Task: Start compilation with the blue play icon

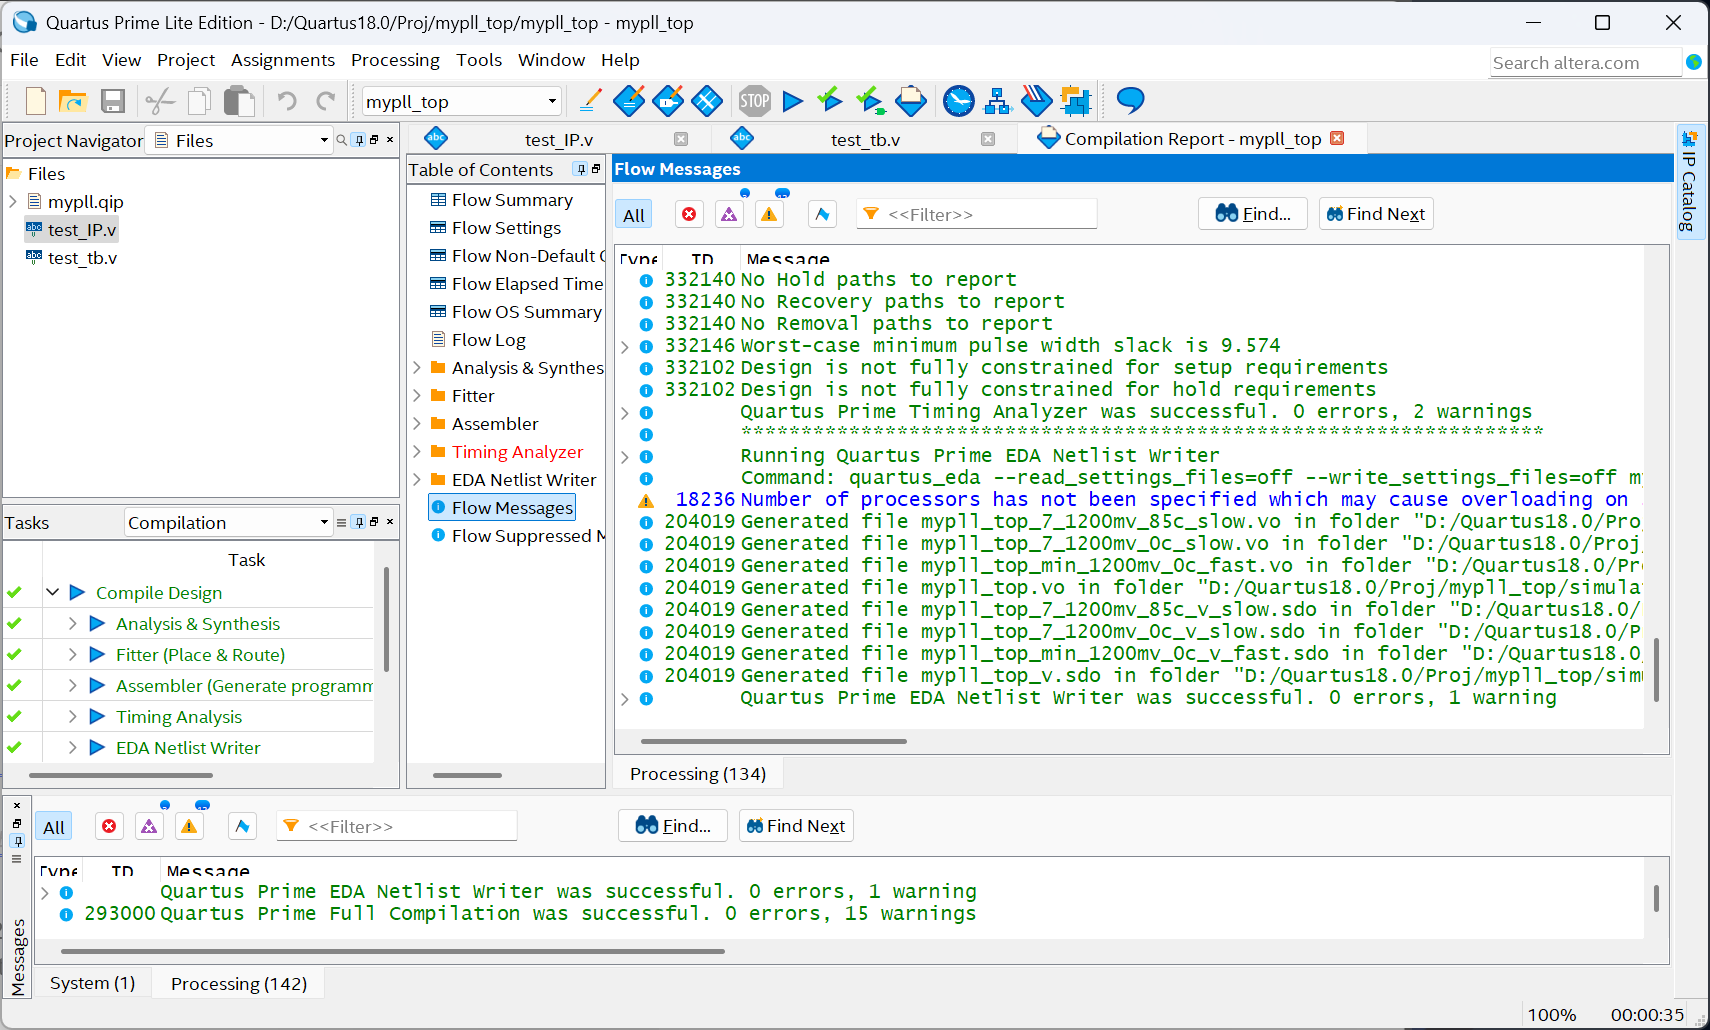Action: tap(793, 101)
